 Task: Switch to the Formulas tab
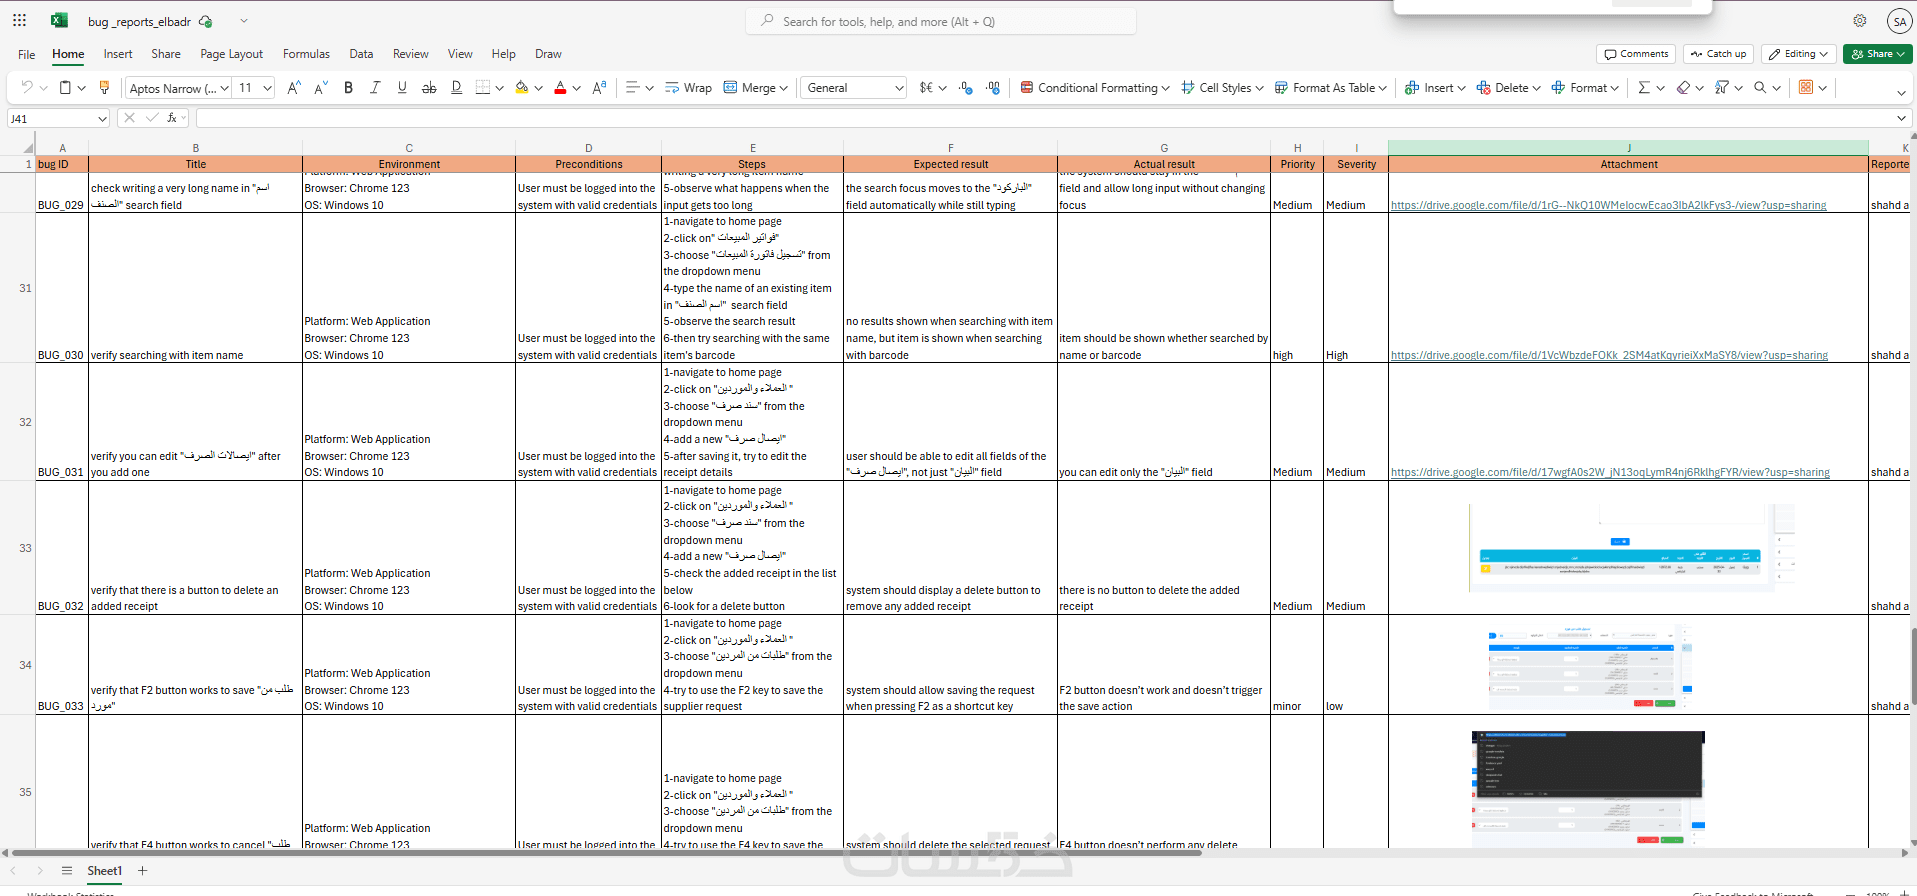point(306,54)
